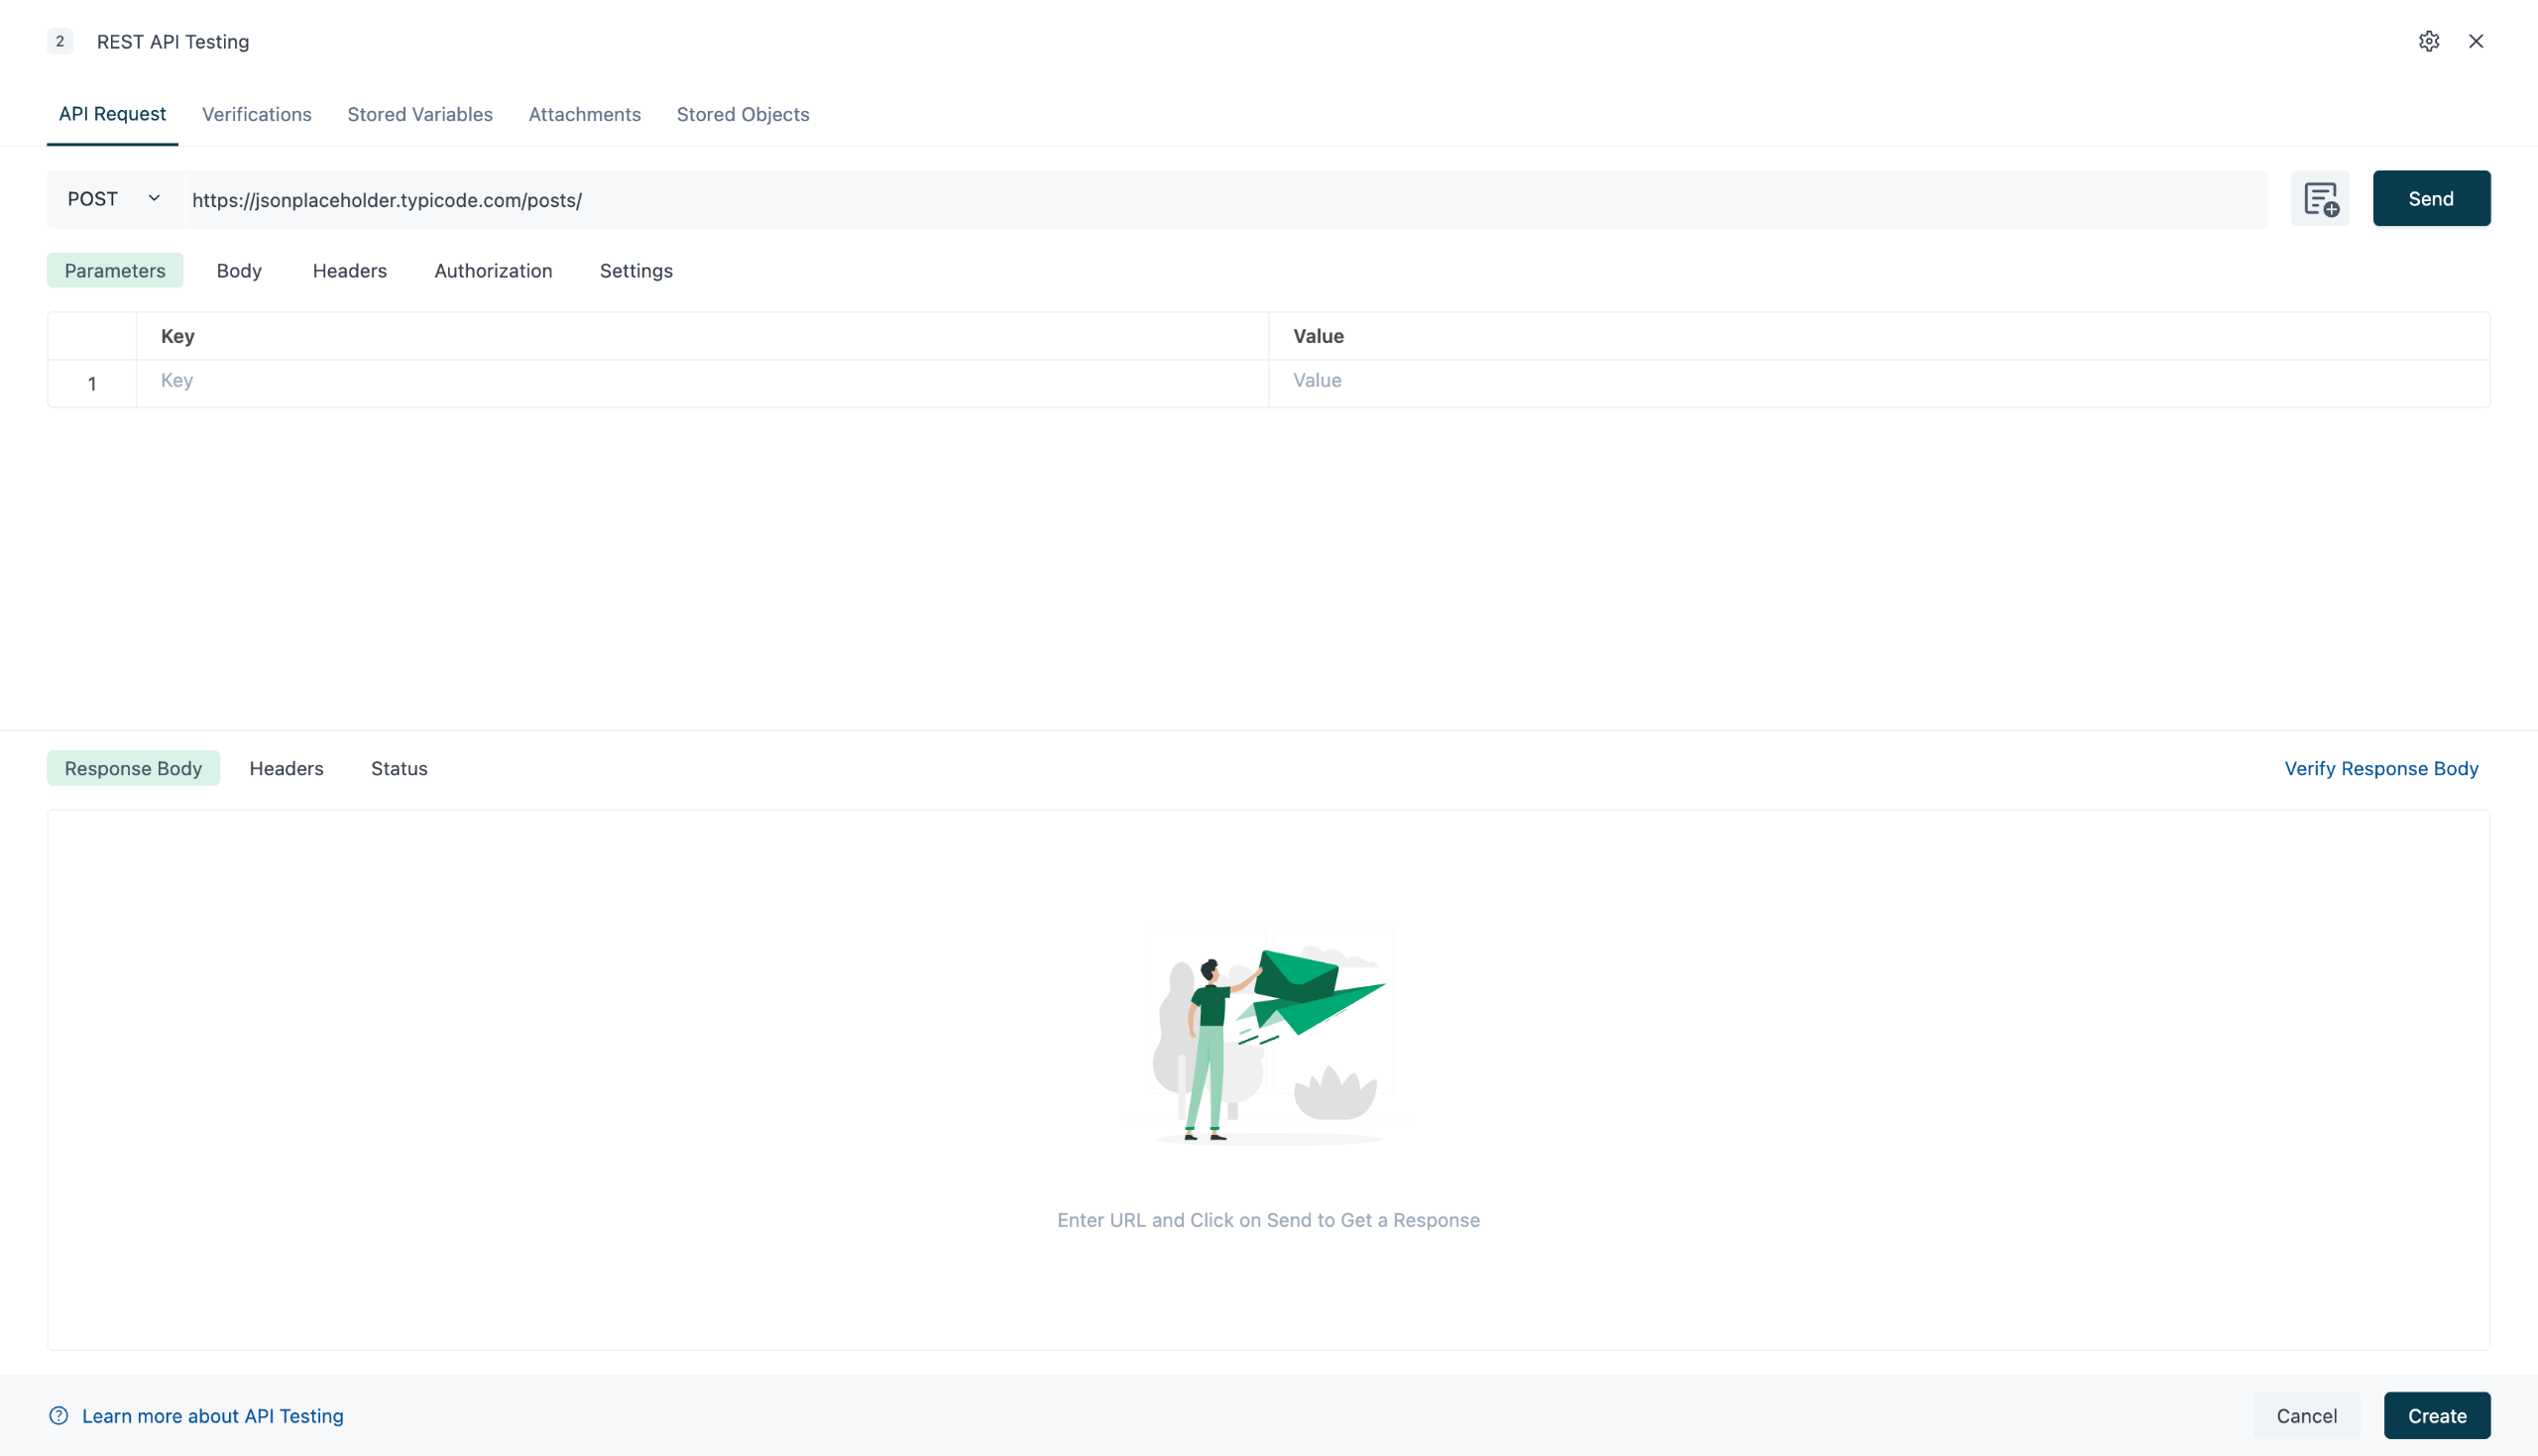Click the save request list icon
Image resolution: width=2538 pixels, height=1456 pixels.
[x=2320, y=199]
